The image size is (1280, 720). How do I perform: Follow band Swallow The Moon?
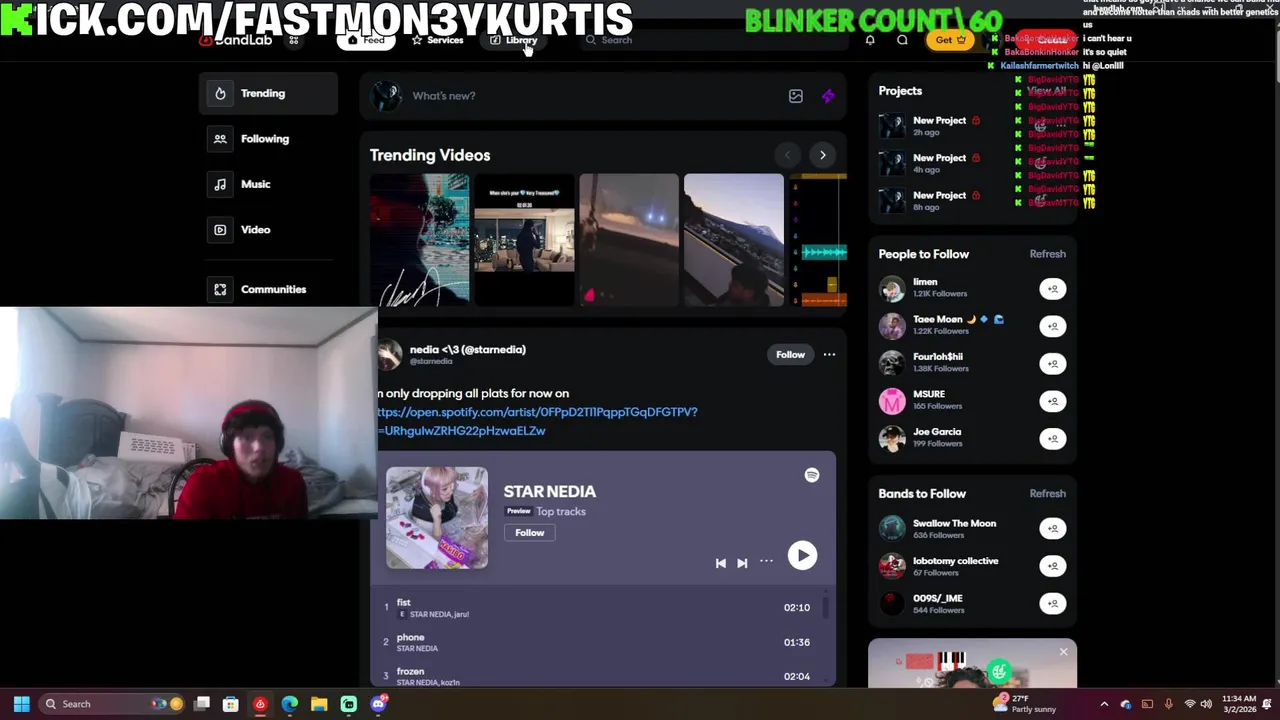[1052, 528]
